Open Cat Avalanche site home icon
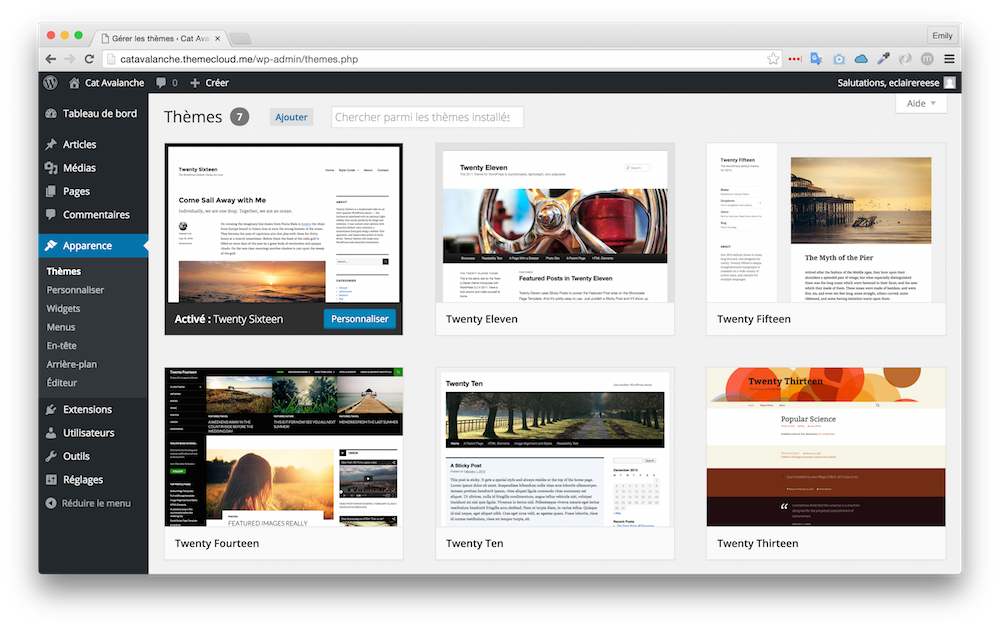The height and width of the screenshot is (629, 1000). pyautogui.click(x=74, y=83)
